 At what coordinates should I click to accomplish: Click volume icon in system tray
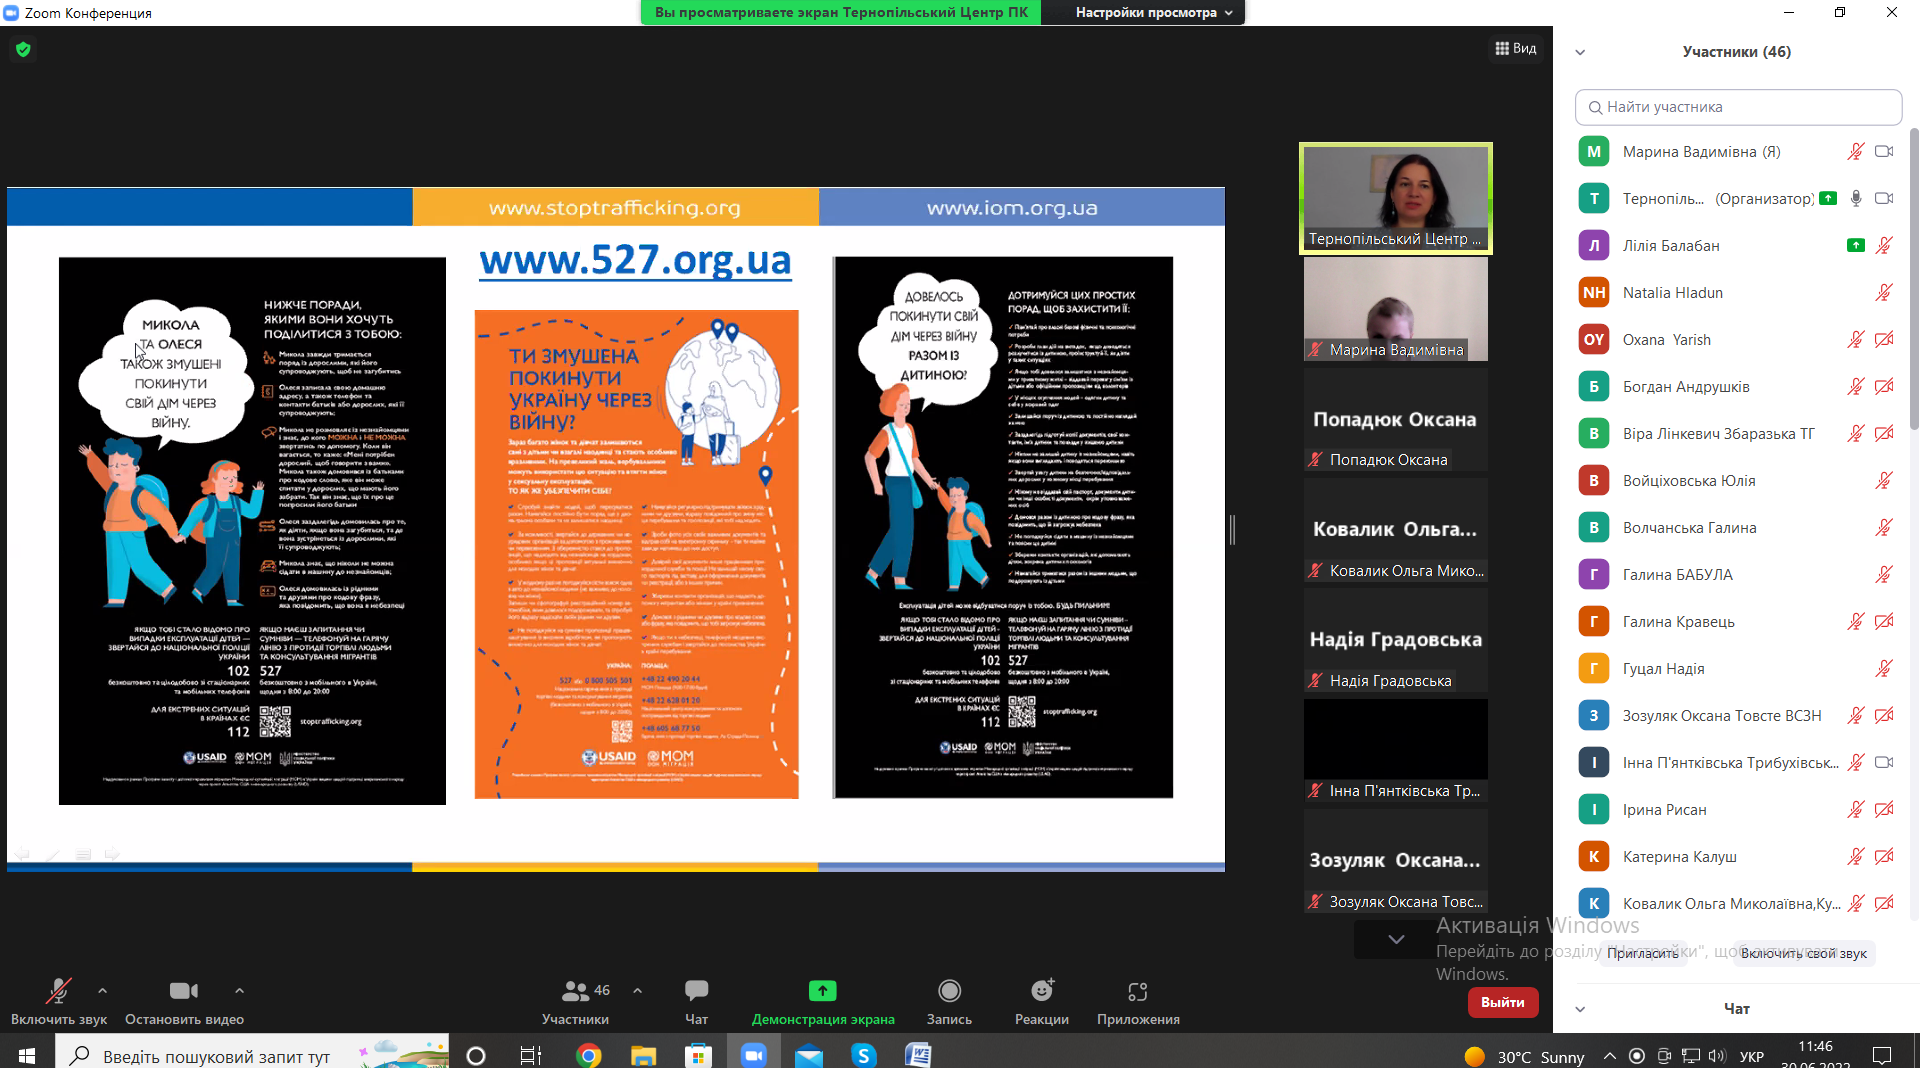tap(1717, 1056)
